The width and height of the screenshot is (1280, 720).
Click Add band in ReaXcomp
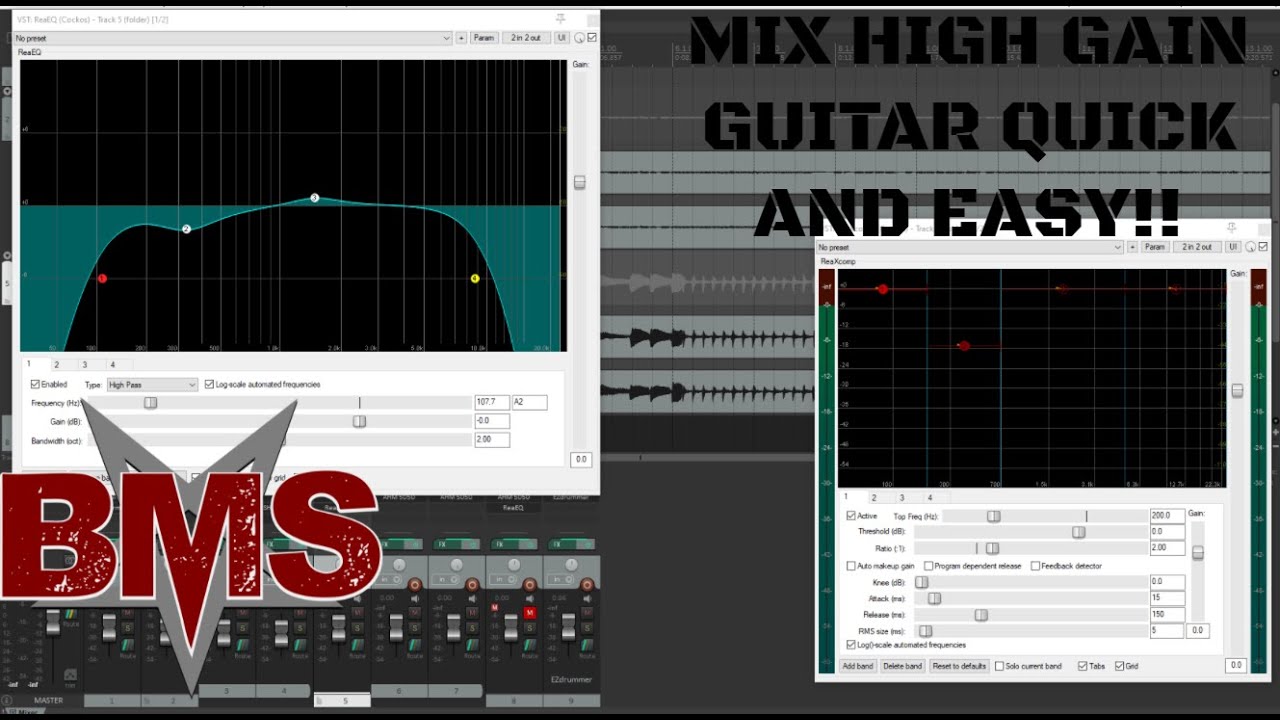click(858, 666)
